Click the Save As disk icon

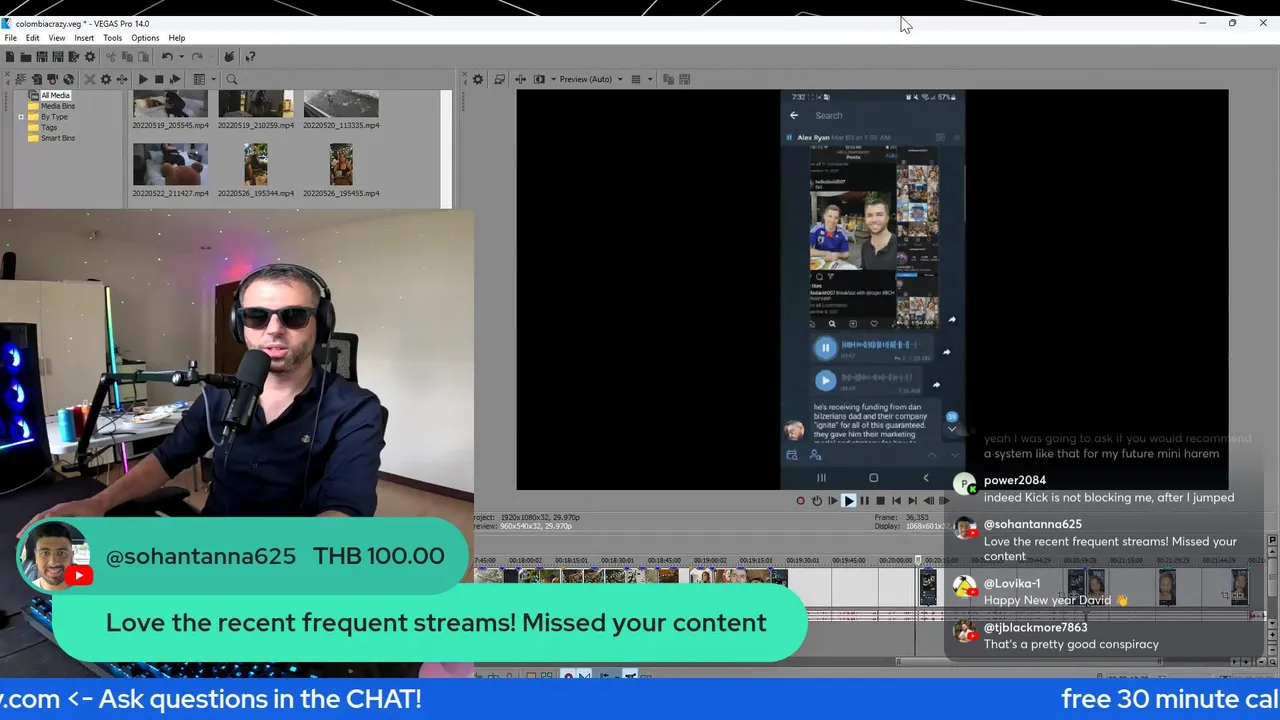click(58, 57)
